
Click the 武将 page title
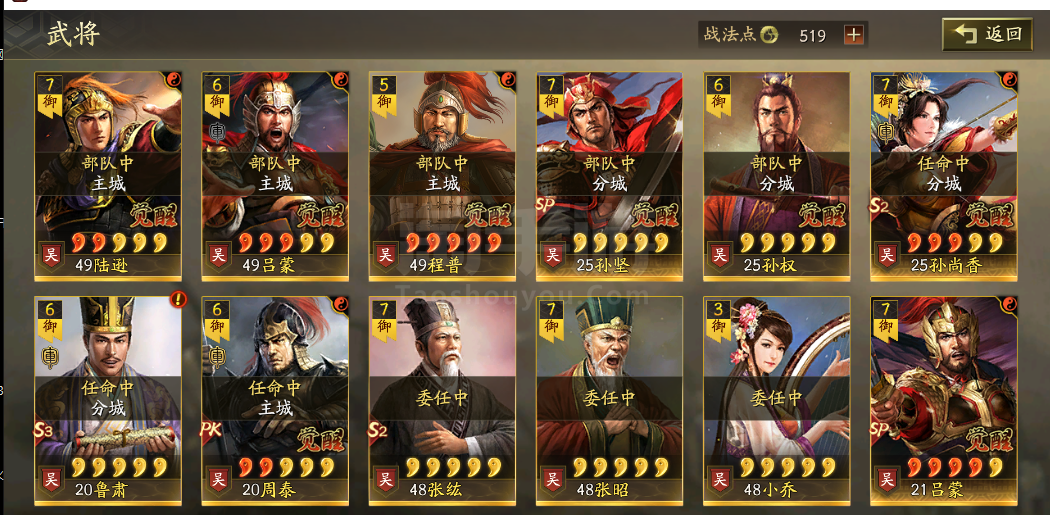coord(74,33)
